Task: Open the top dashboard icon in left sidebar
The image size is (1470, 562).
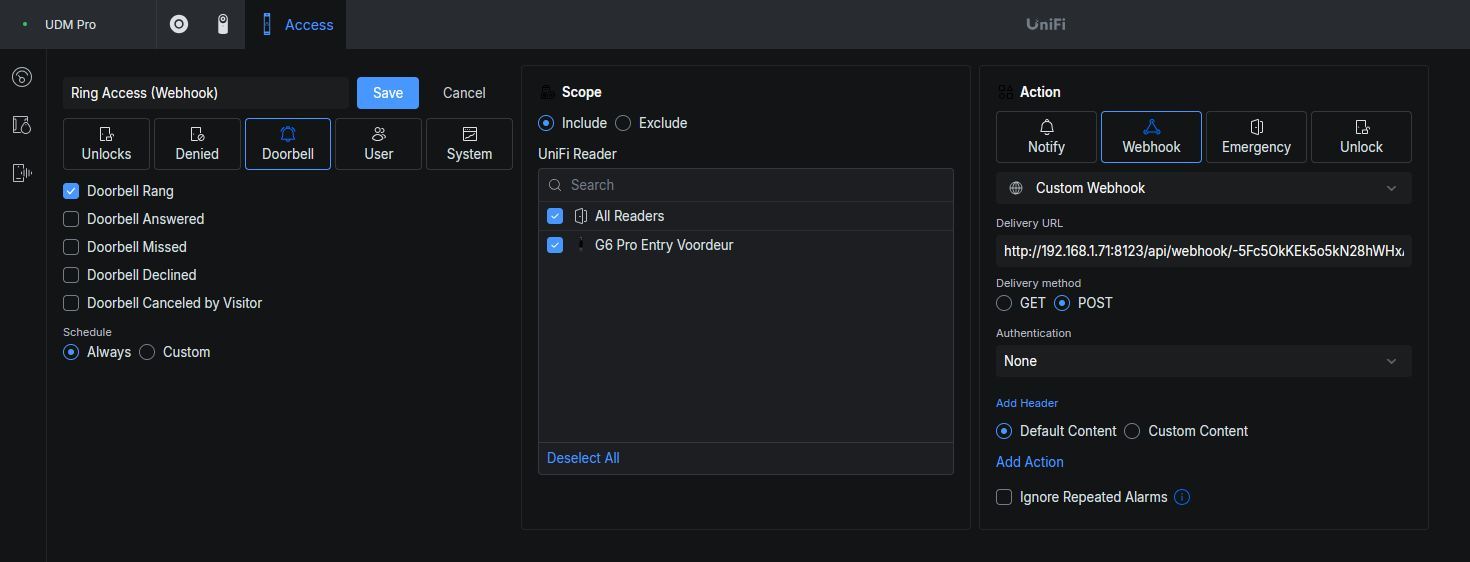Action: click(x=22, y=77)
